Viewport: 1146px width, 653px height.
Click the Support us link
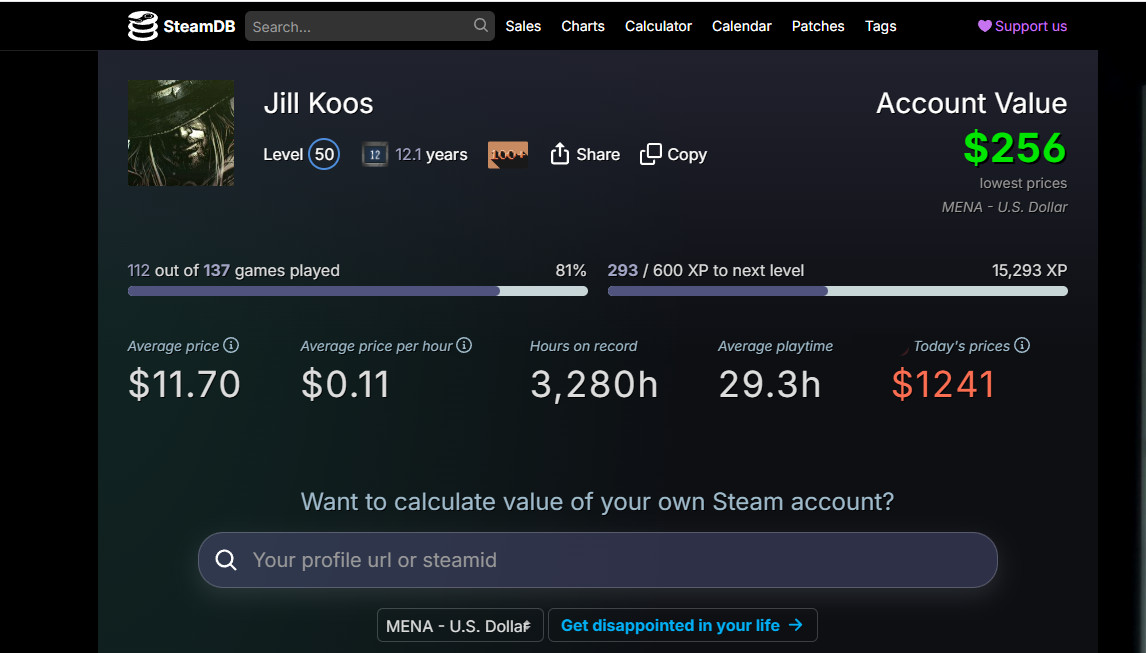click(x=1022, y=26)
